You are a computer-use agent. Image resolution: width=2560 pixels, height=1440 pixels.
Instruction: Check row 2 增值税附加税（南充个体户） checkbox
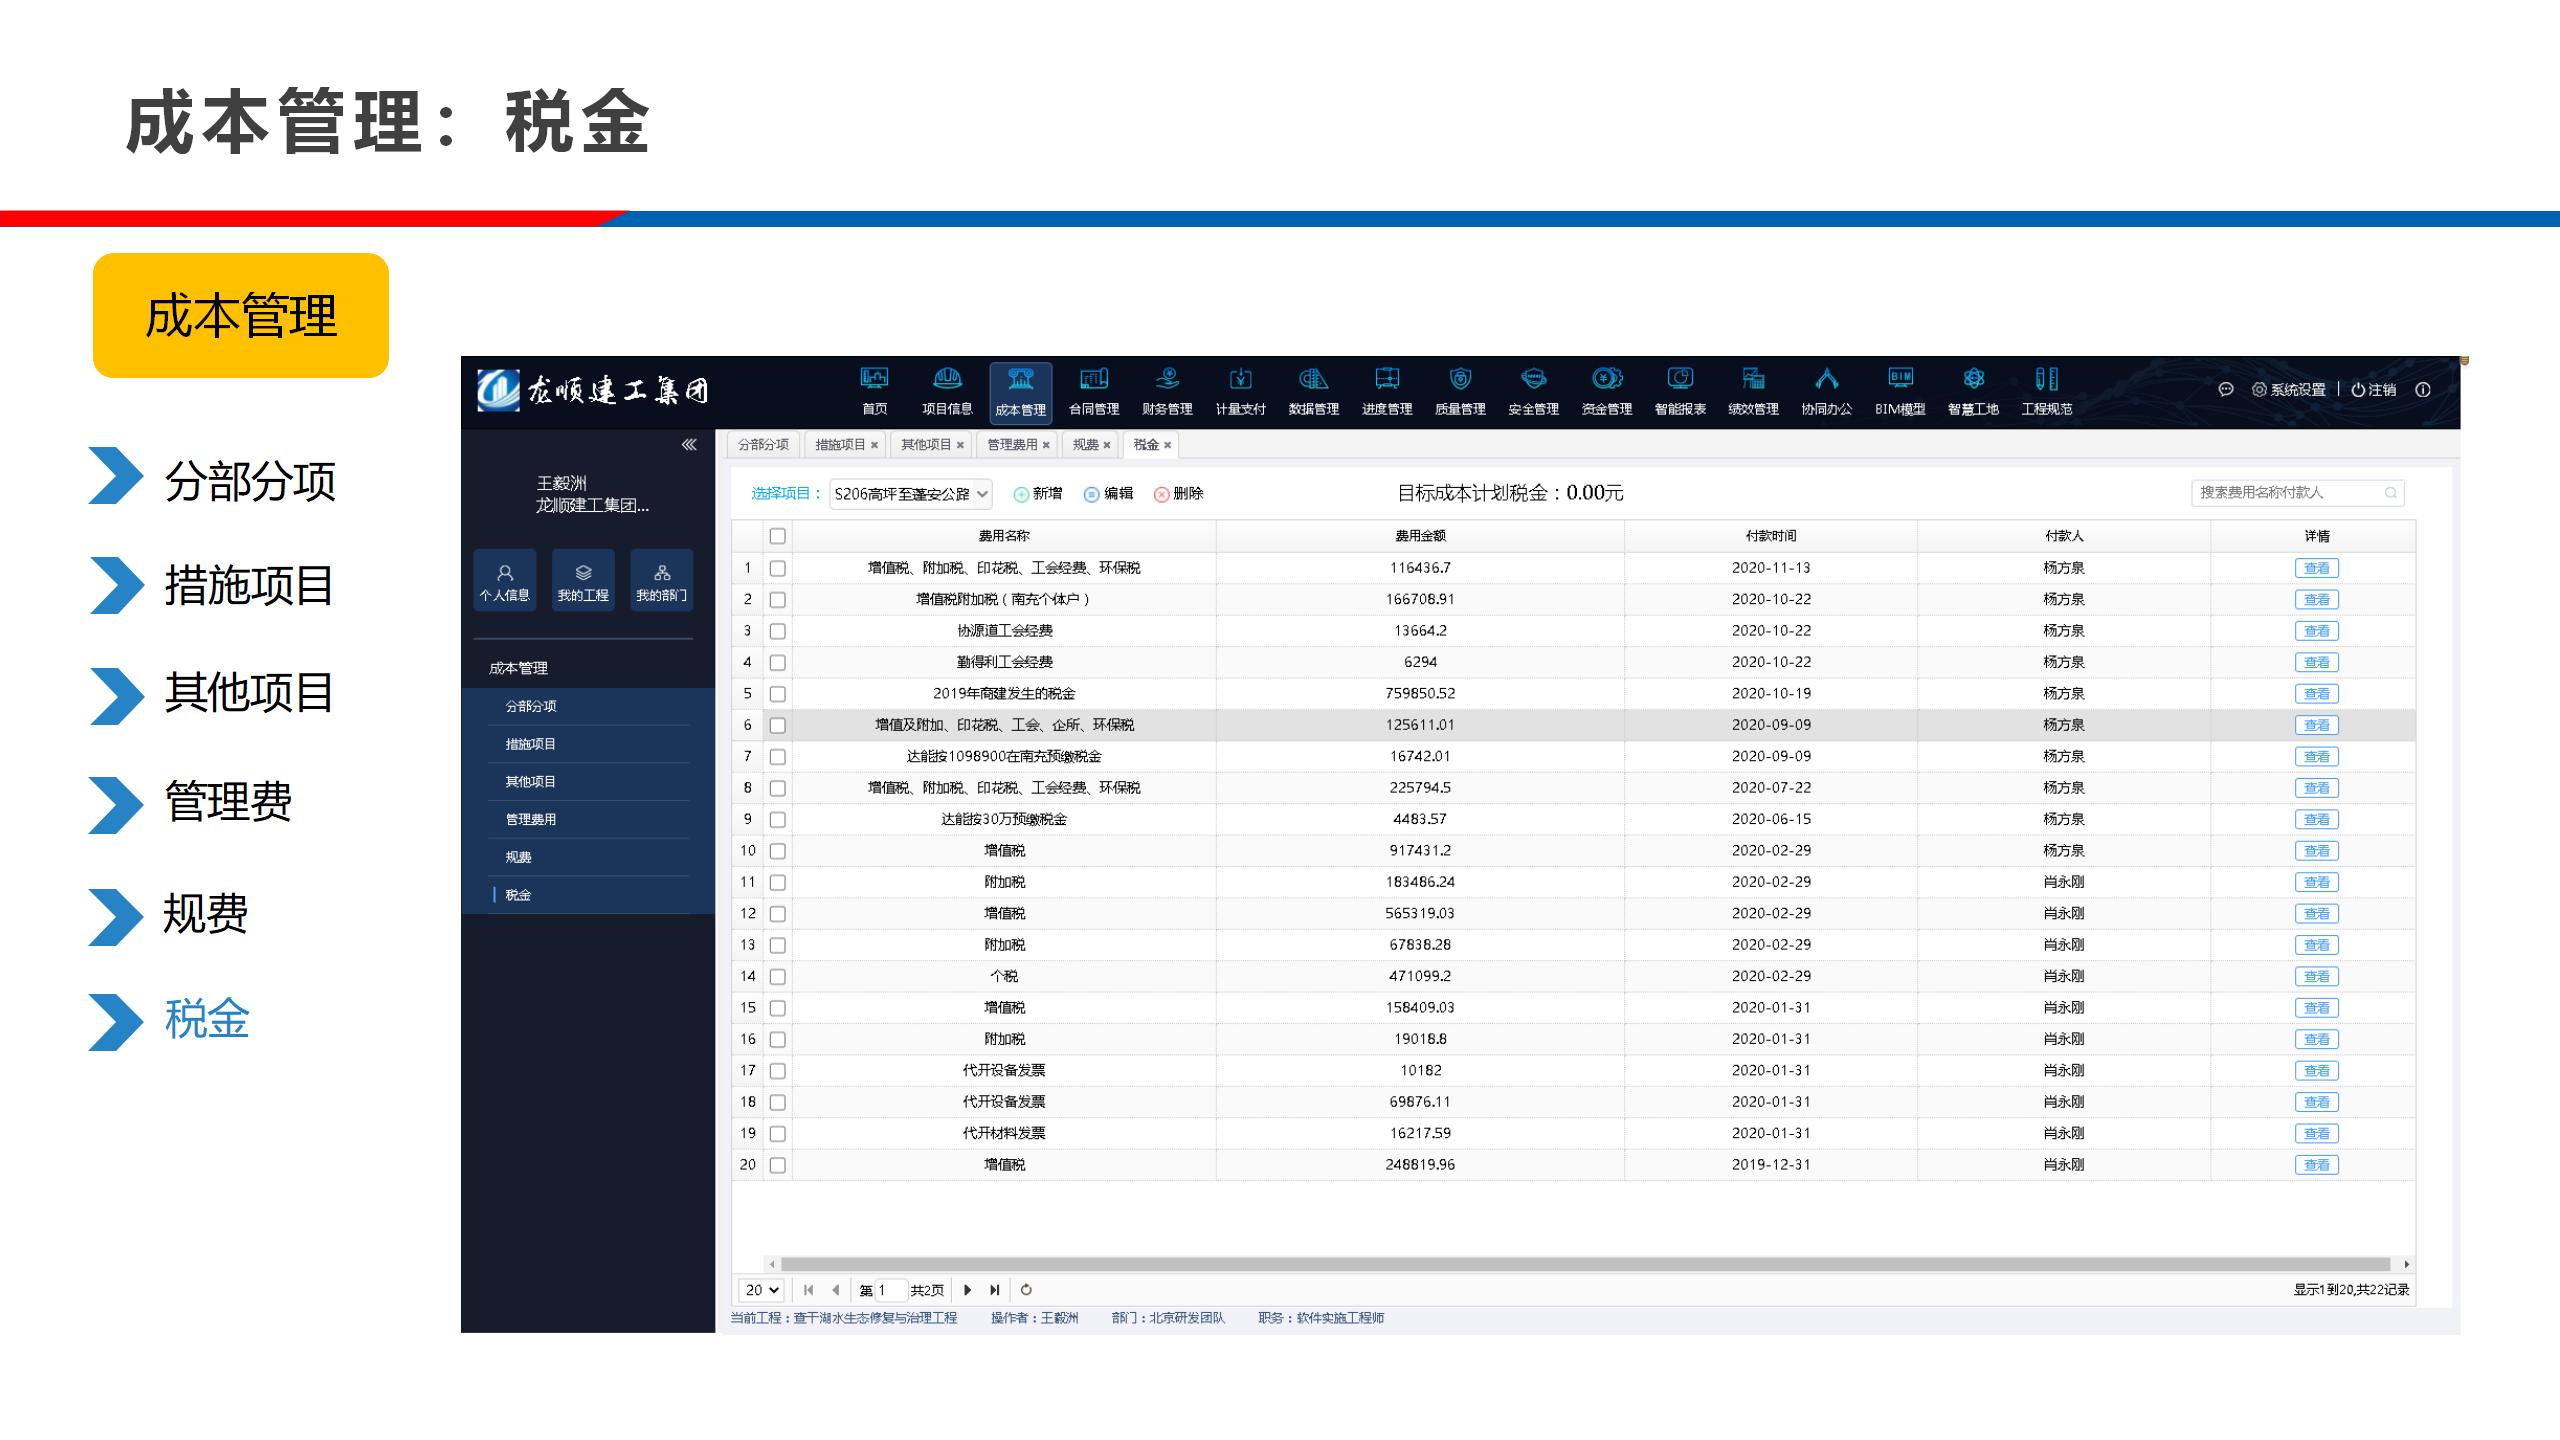[778, 600]
